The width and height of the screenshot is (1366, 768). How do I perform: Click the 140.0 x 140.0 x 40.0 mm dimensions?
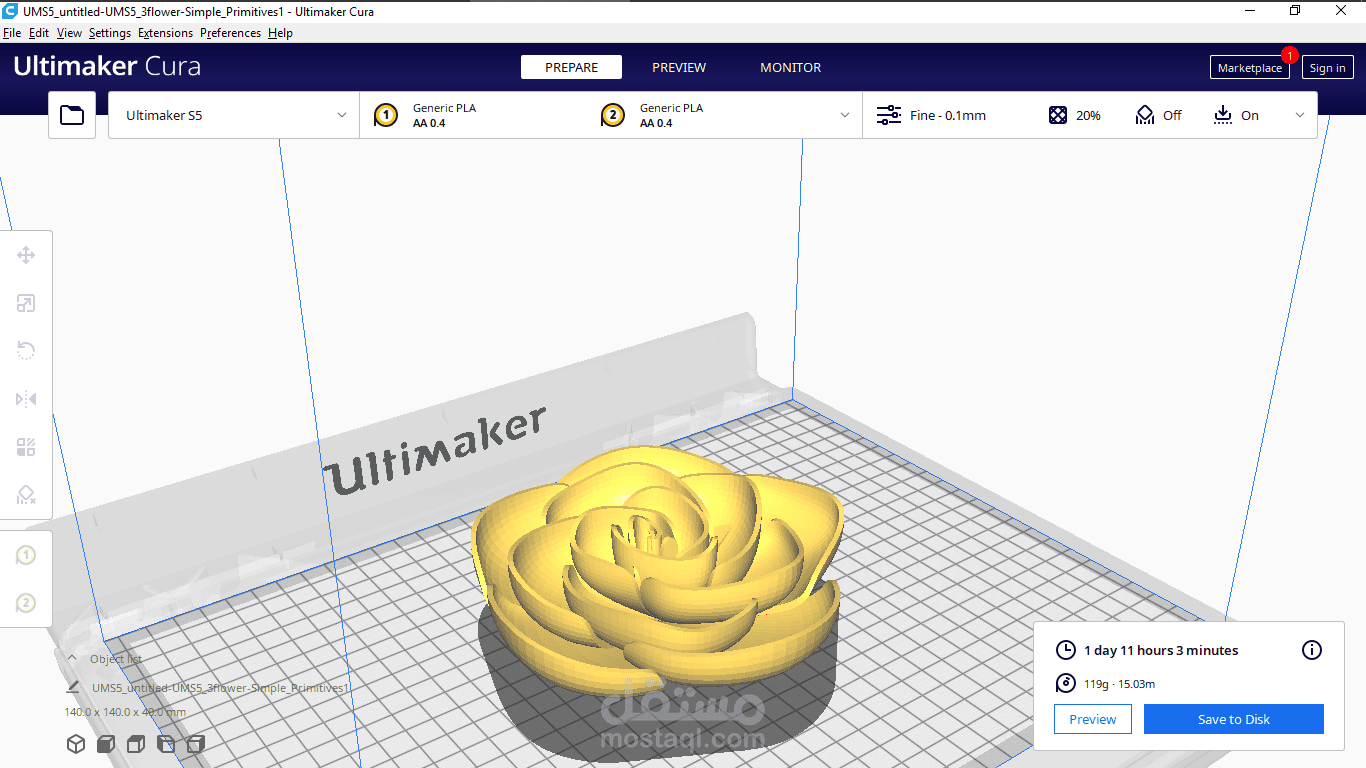pyautogui.click(x=125, y=712)
